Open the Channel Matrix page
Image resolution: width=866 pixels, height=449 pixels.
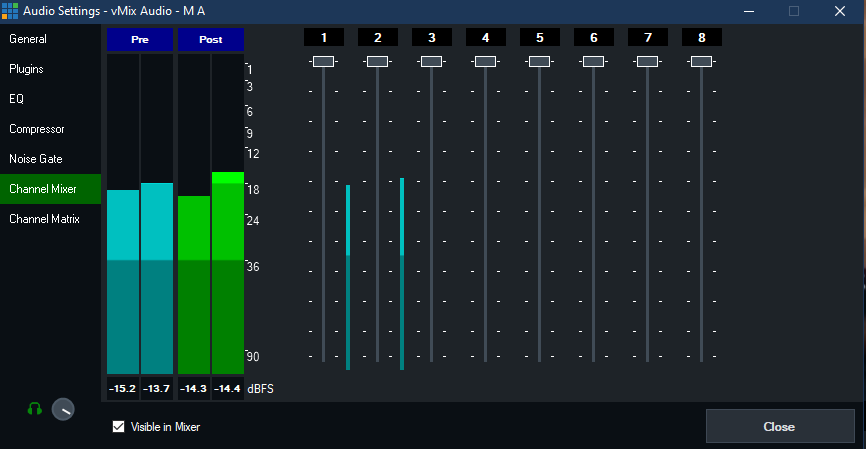coord(43,218)
